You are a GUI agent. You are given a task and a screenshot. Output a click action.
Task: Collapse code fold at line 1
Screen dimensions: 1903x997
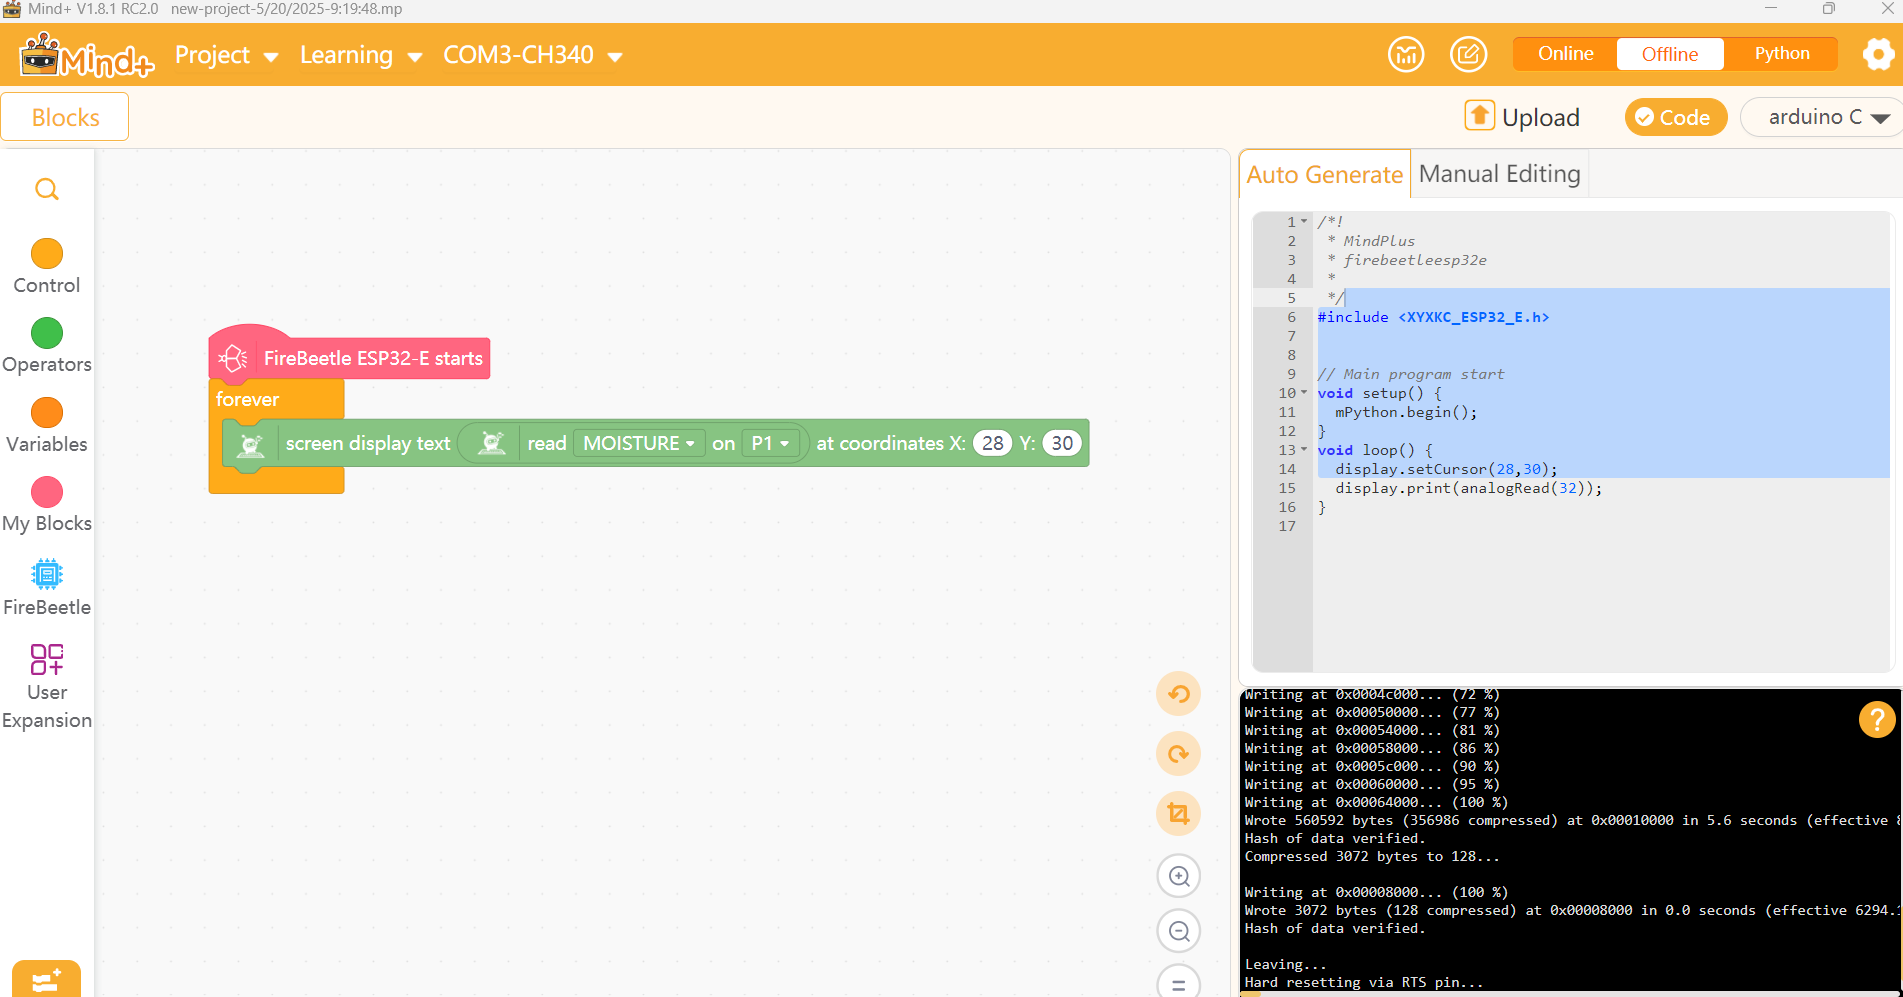(1304, 222)
